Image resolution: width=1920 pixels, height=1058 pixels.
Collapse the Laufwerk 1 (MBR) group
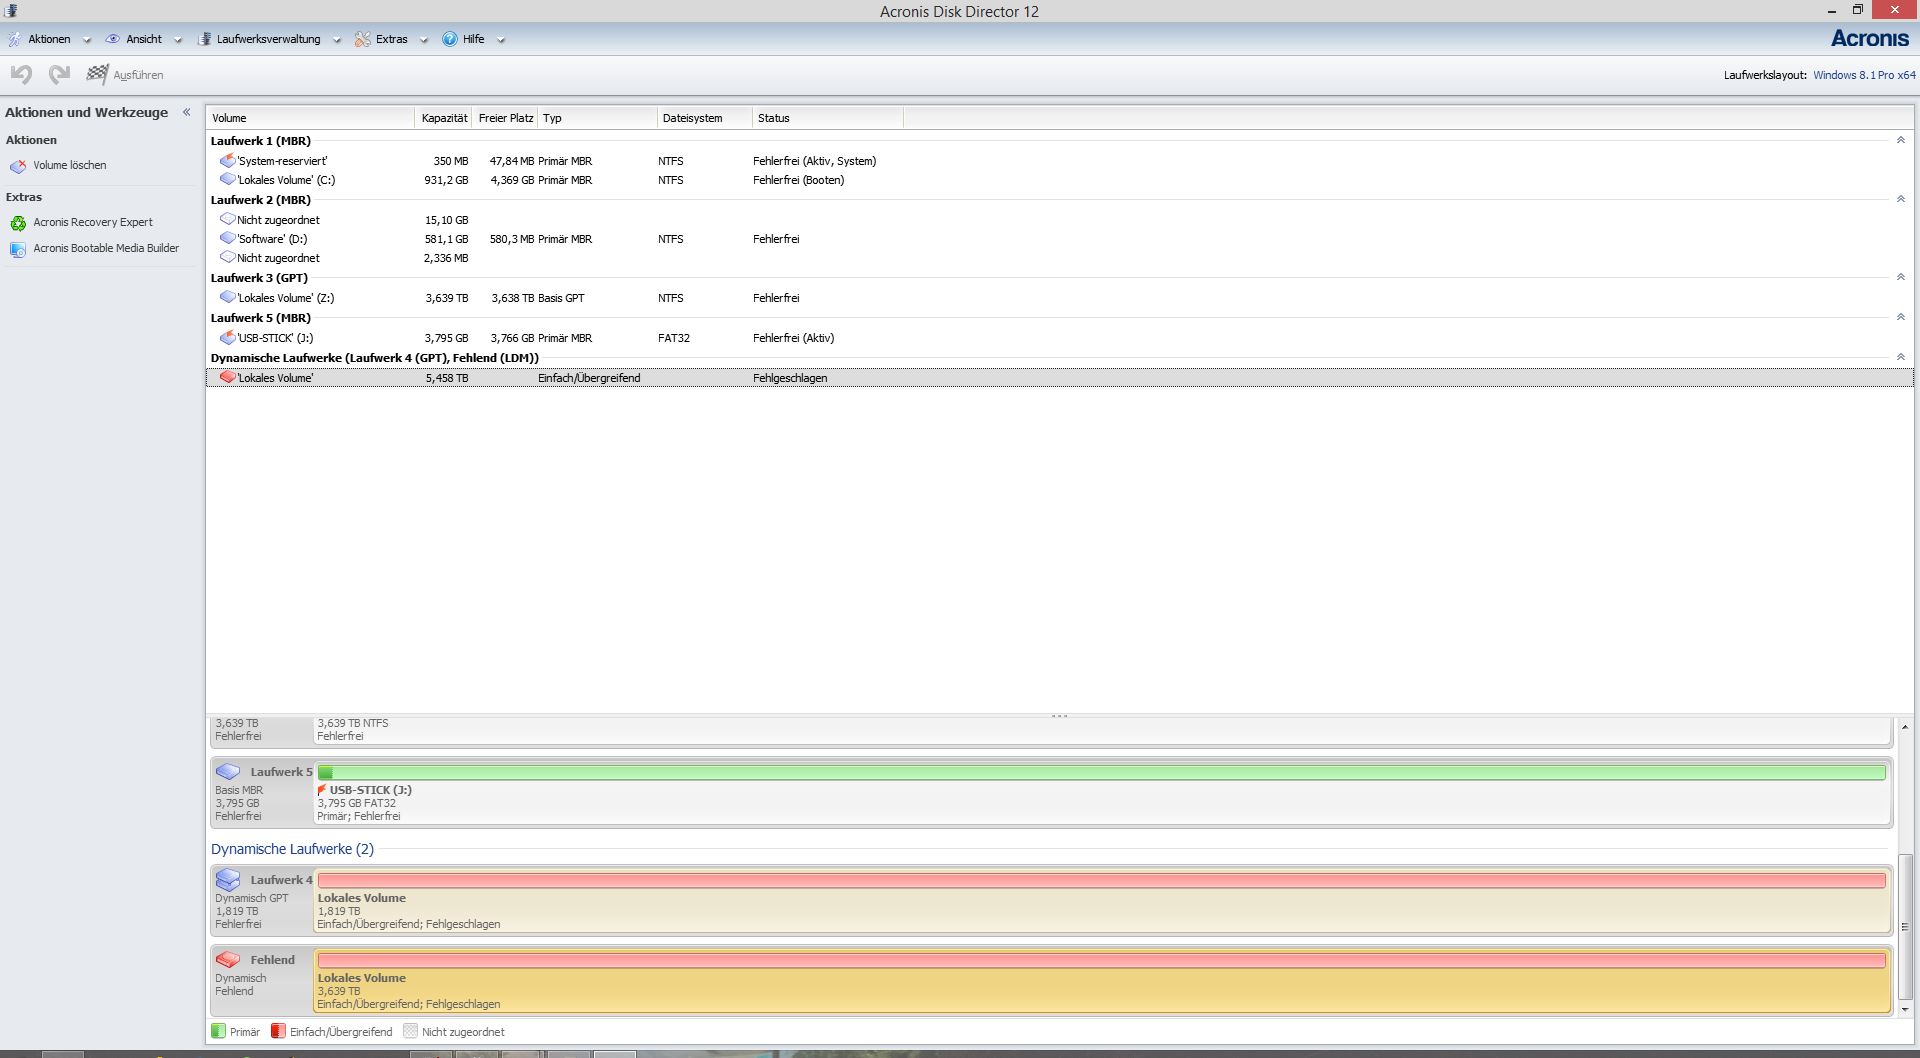point(1900,140)
